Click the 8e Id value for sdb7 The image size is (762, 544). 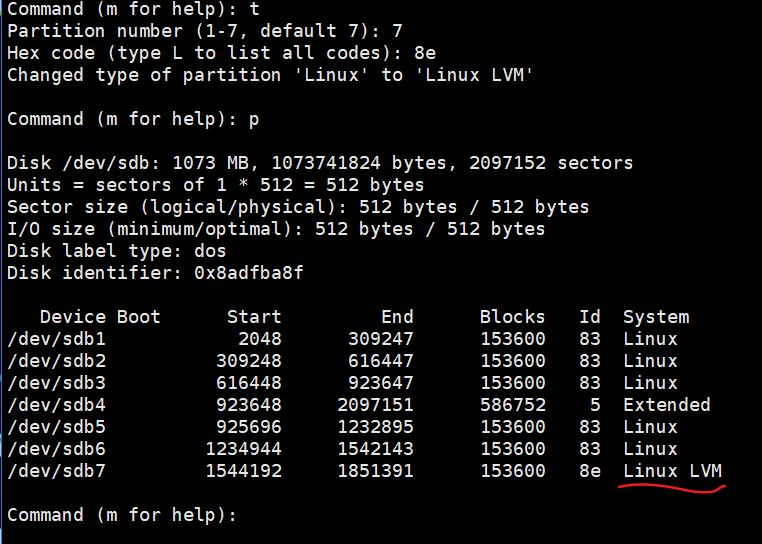(590, 471)
